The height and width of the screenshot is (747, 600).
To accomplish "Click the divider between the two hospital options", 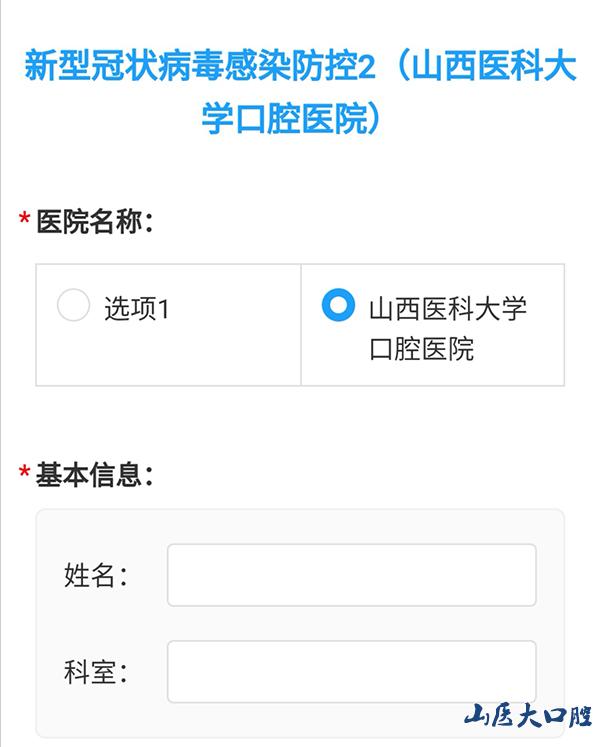I will (x=301, y=325).
